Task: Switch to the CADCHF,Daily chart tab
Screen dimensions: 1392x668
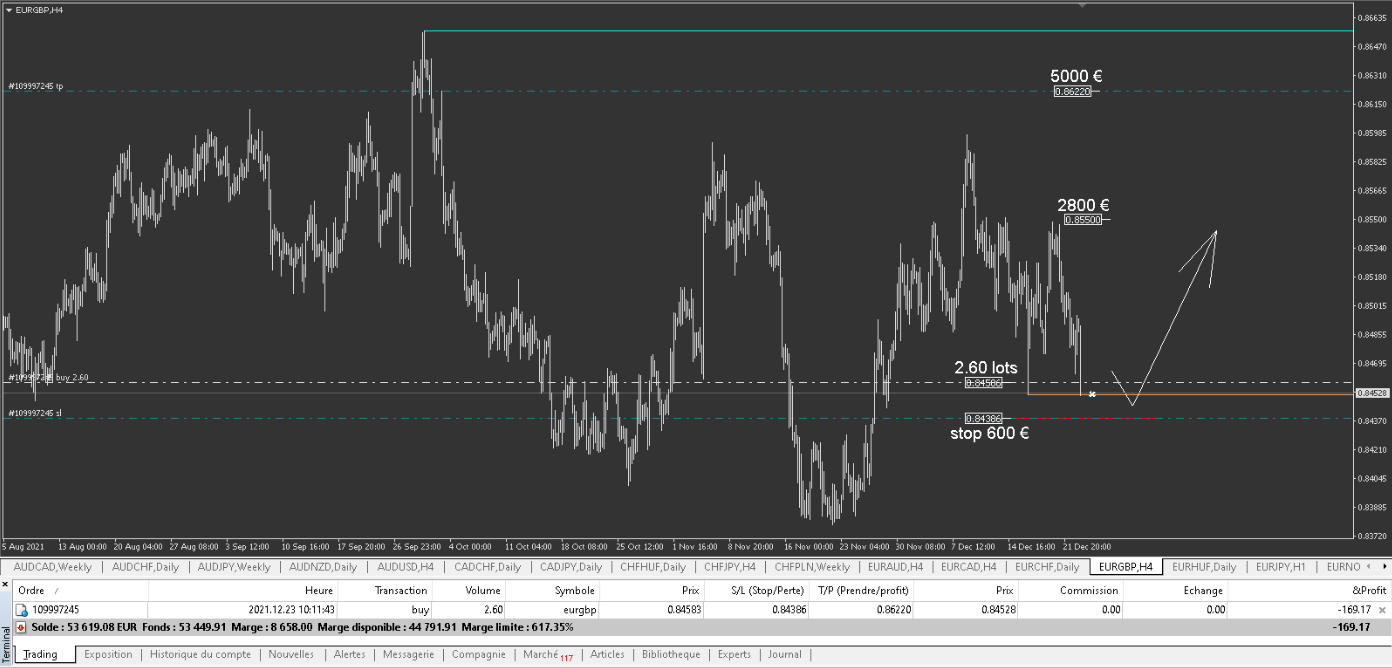Action: 487,567
